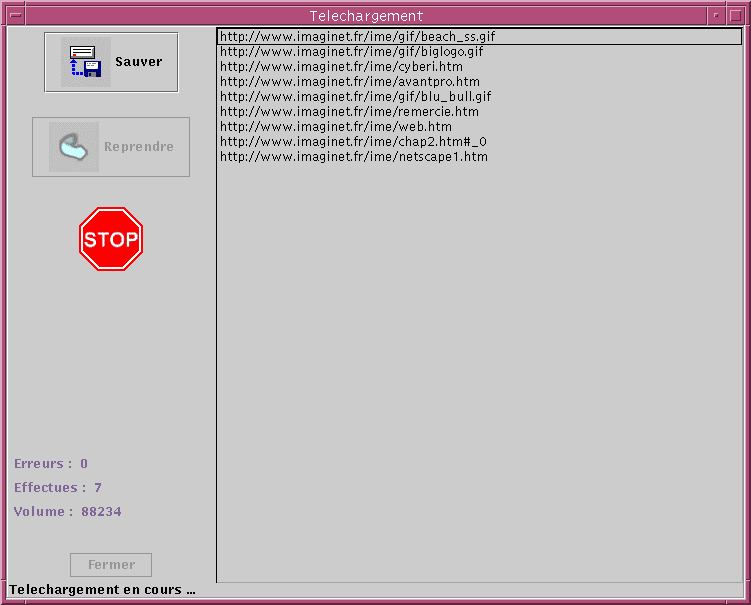The height and width of the screenshot is (605, 751).
Task: Maximize the Telechargement window
Action: click(736, 16)
